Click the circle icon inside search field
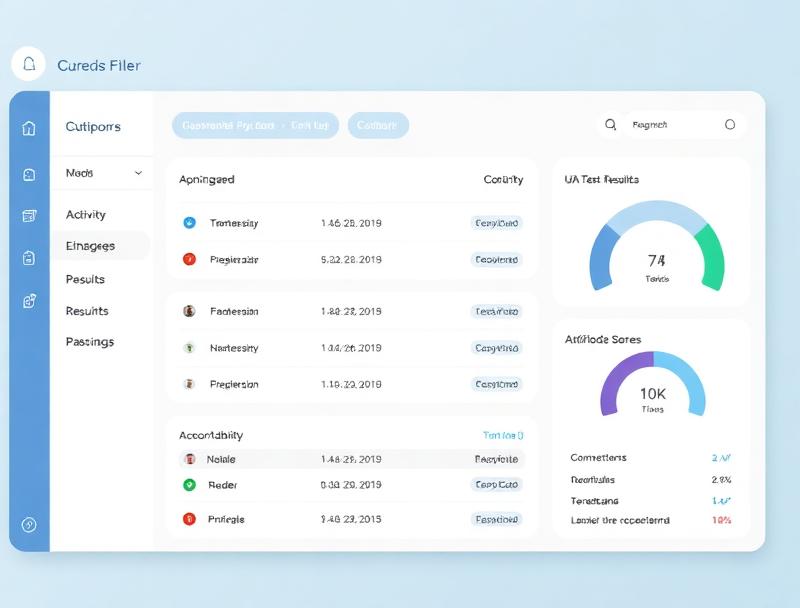Viewport: 800px width, 608px height. pyautogui.click(x=730, y=124)
